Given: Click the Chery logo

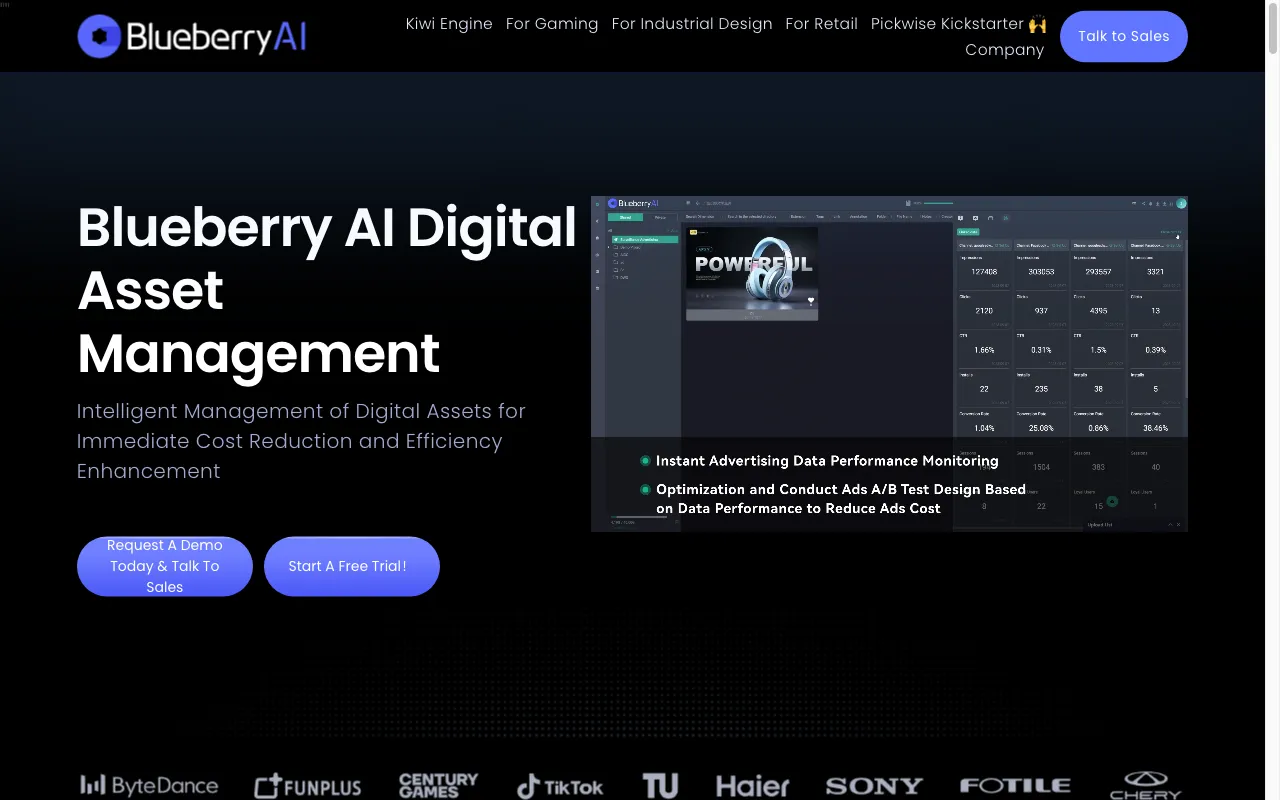Looking at the screenshot, I should pos(1145,786).
